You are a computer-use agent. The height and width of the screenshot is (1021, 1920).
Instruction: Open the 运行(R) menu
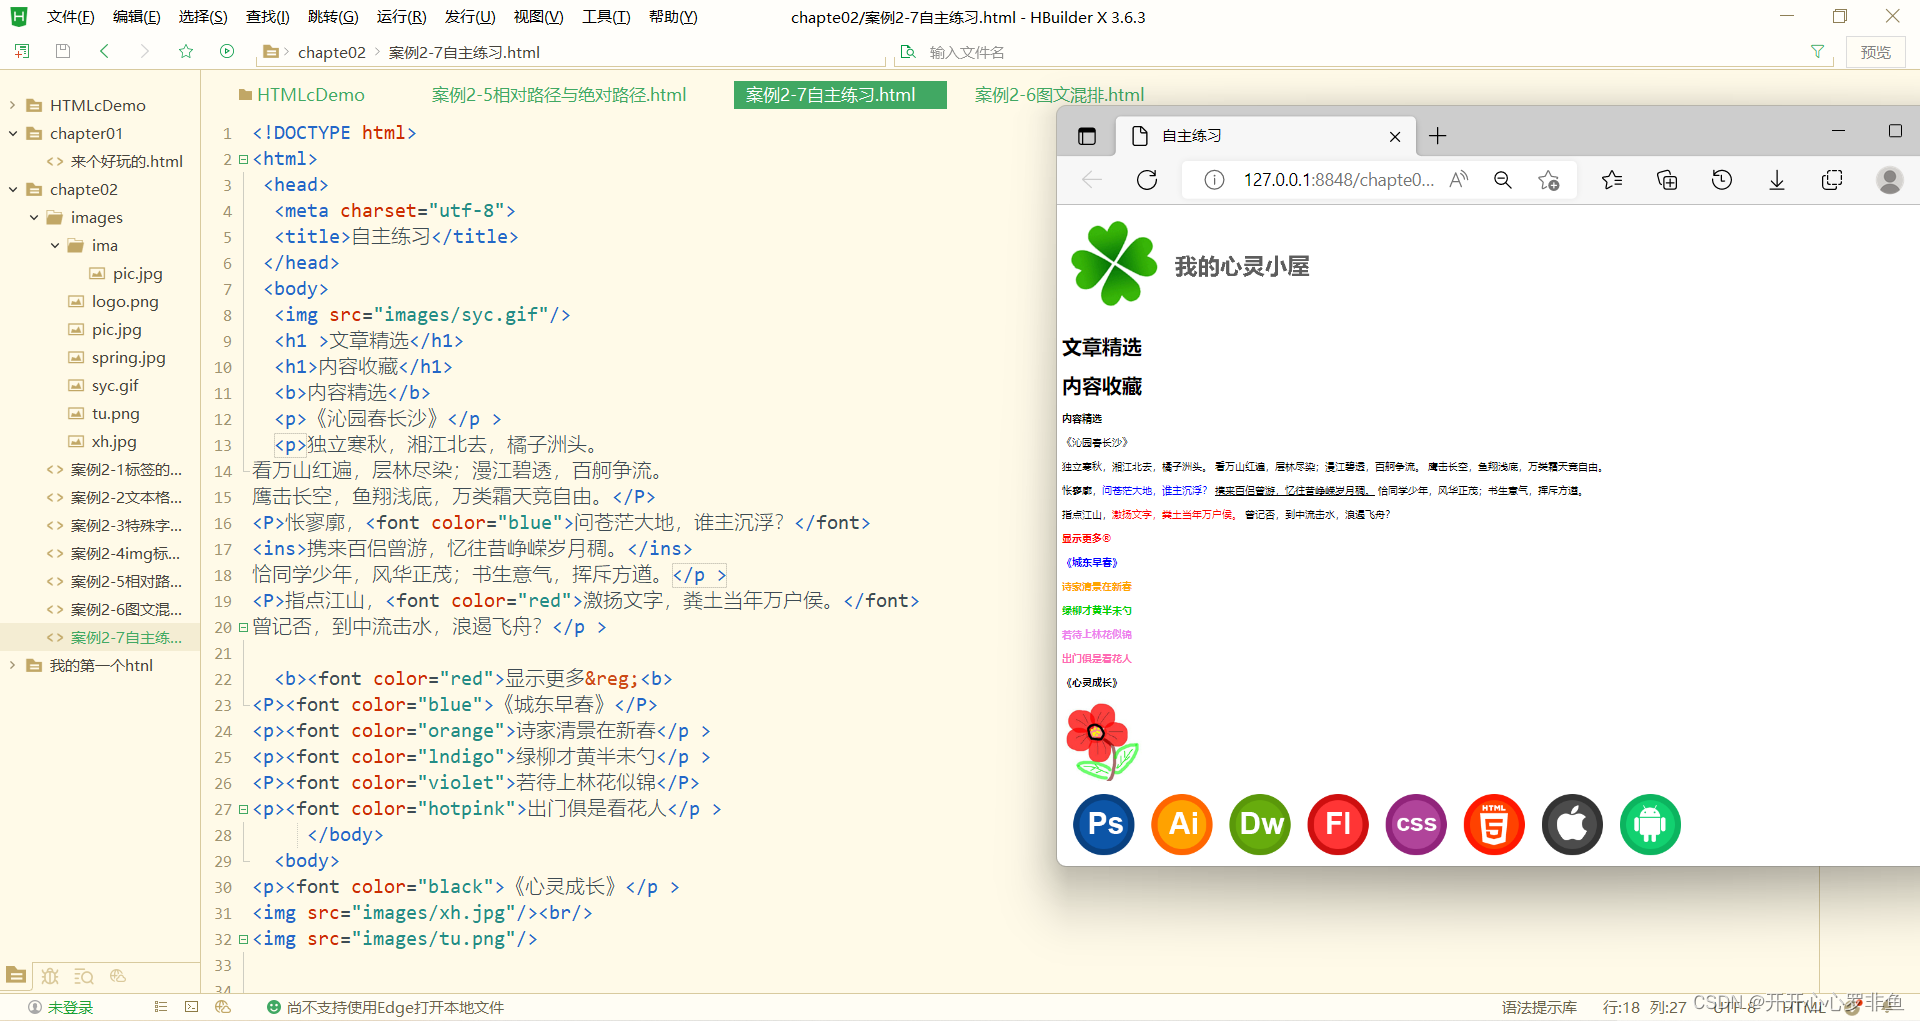[401, 17]
